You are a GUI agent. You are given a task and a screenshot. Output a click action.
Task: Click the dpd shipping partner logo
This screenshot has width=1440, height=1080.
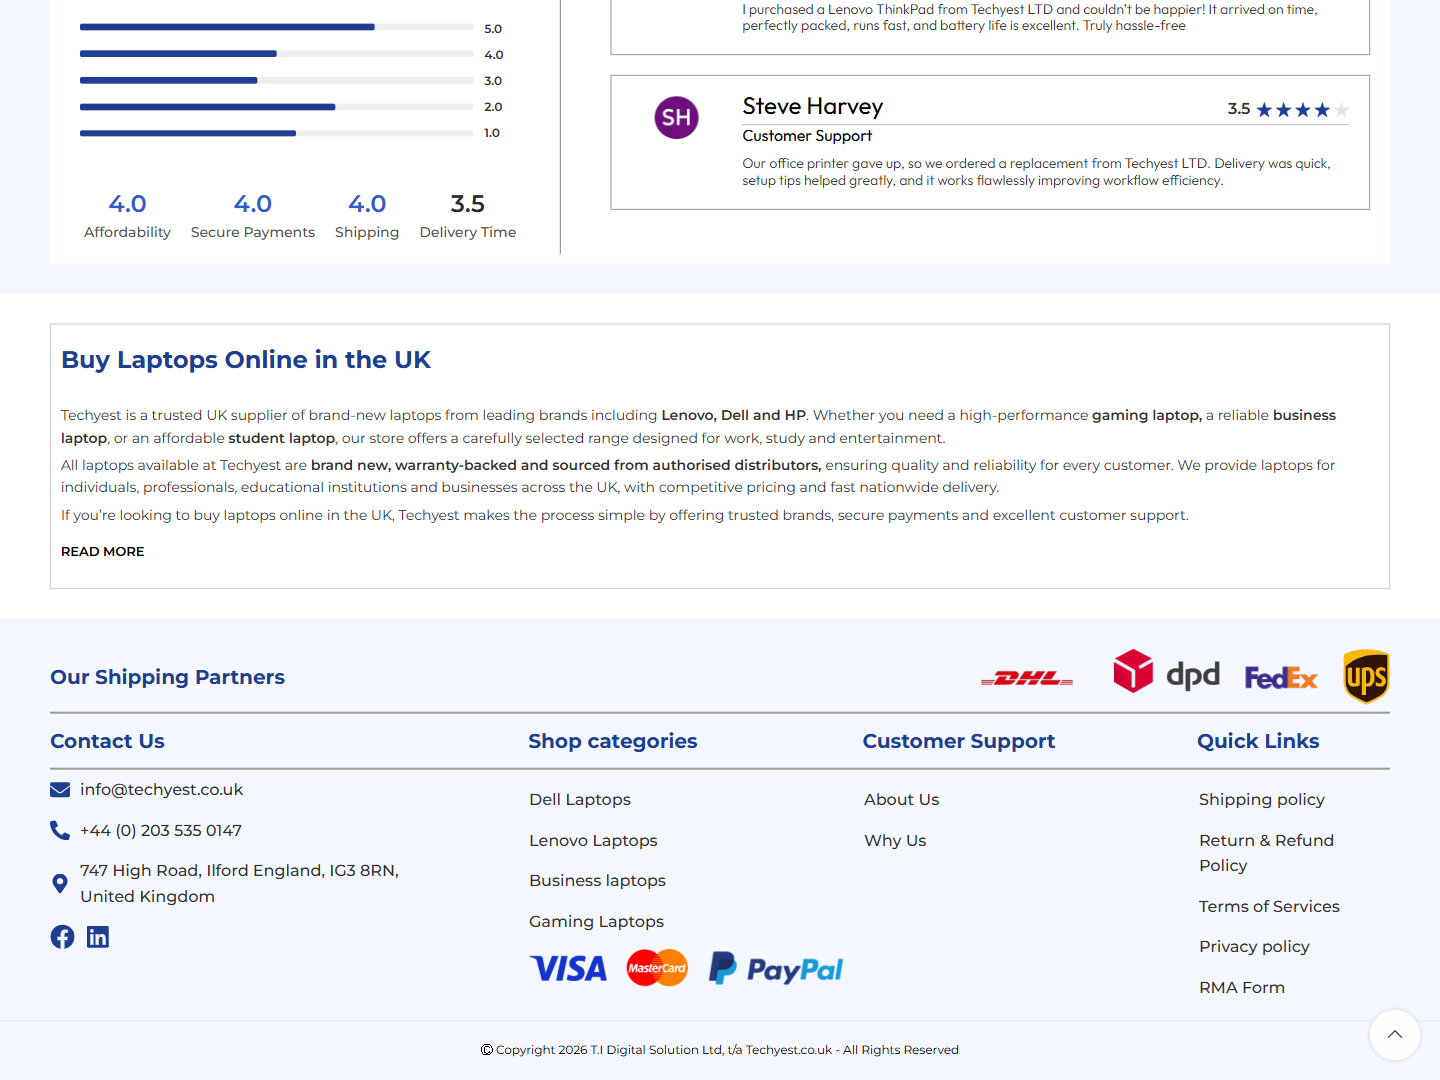pos(1167,672)
